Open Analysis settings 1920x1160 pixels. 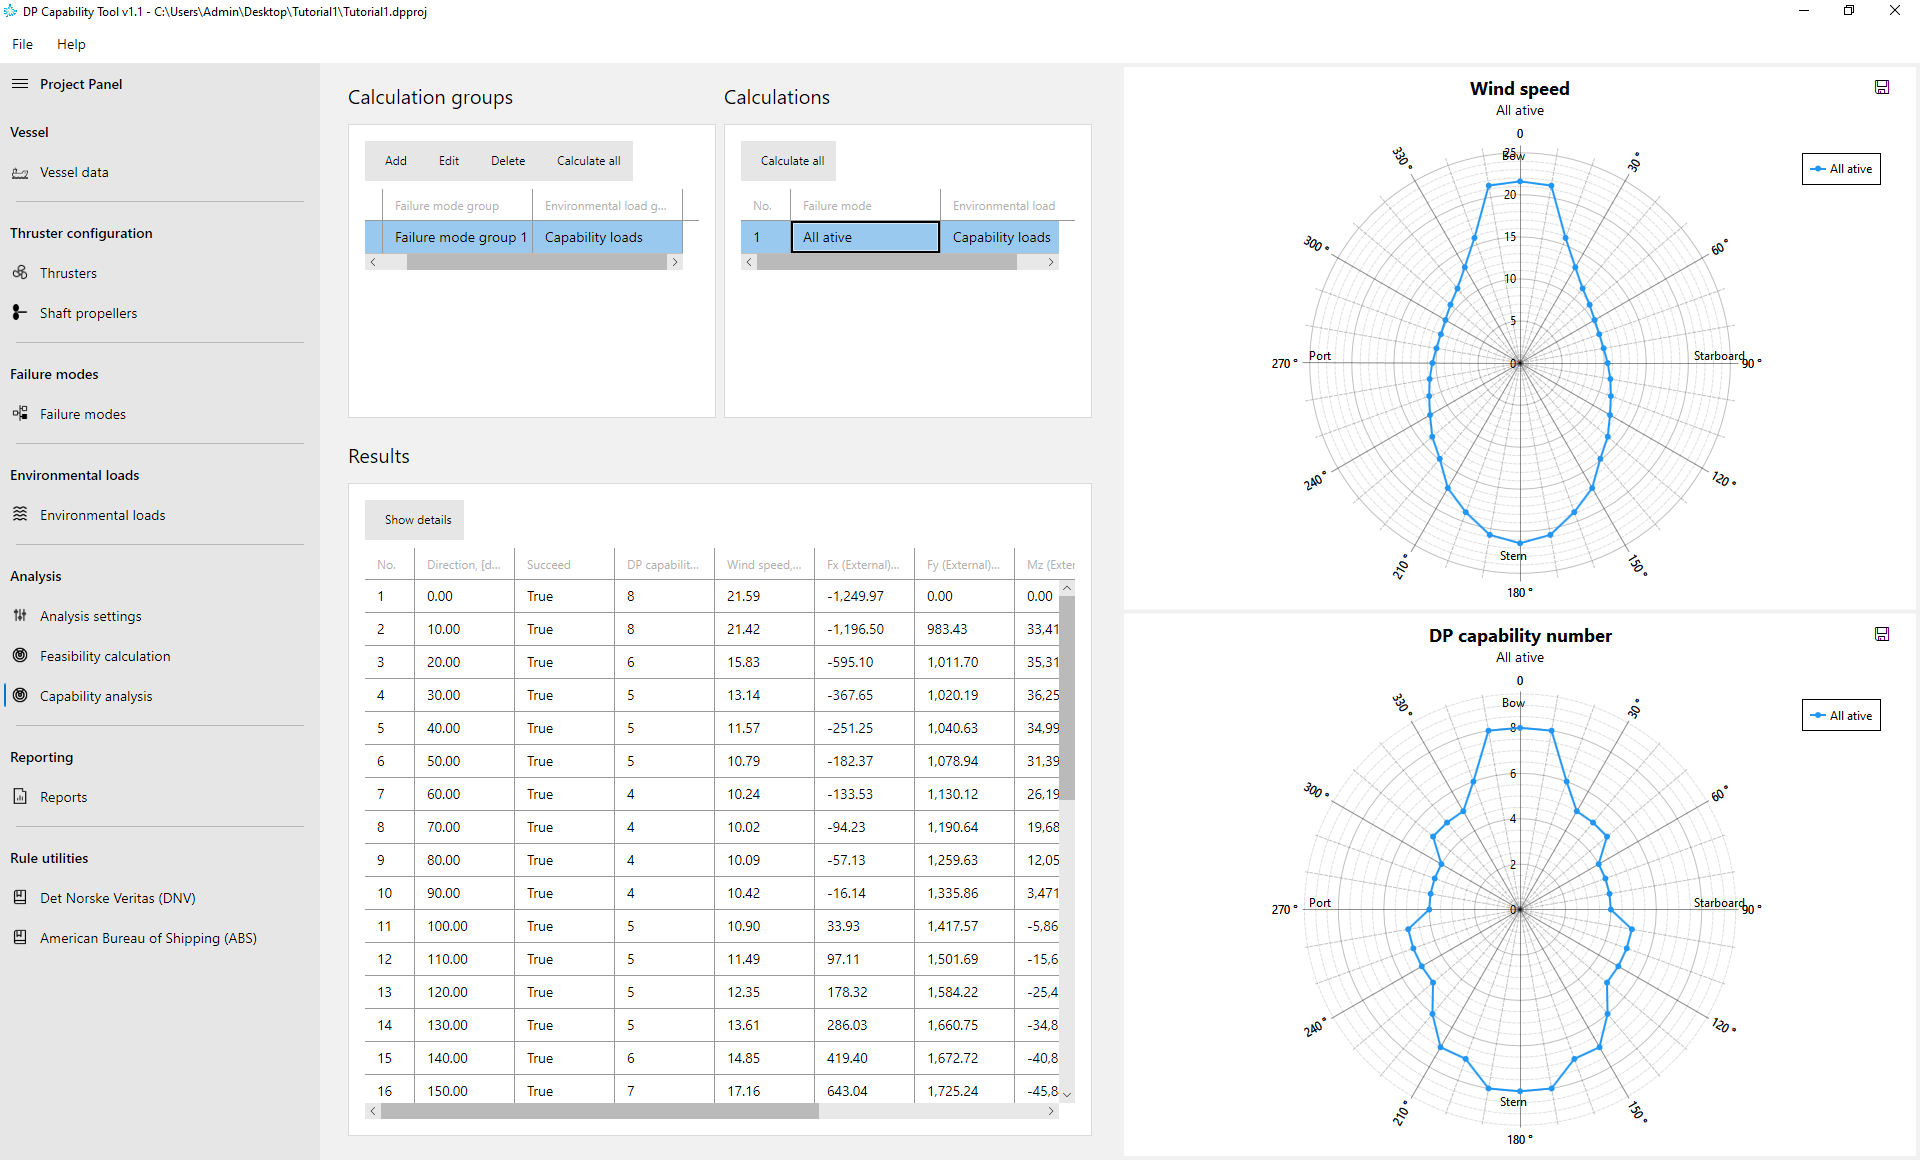91,616
